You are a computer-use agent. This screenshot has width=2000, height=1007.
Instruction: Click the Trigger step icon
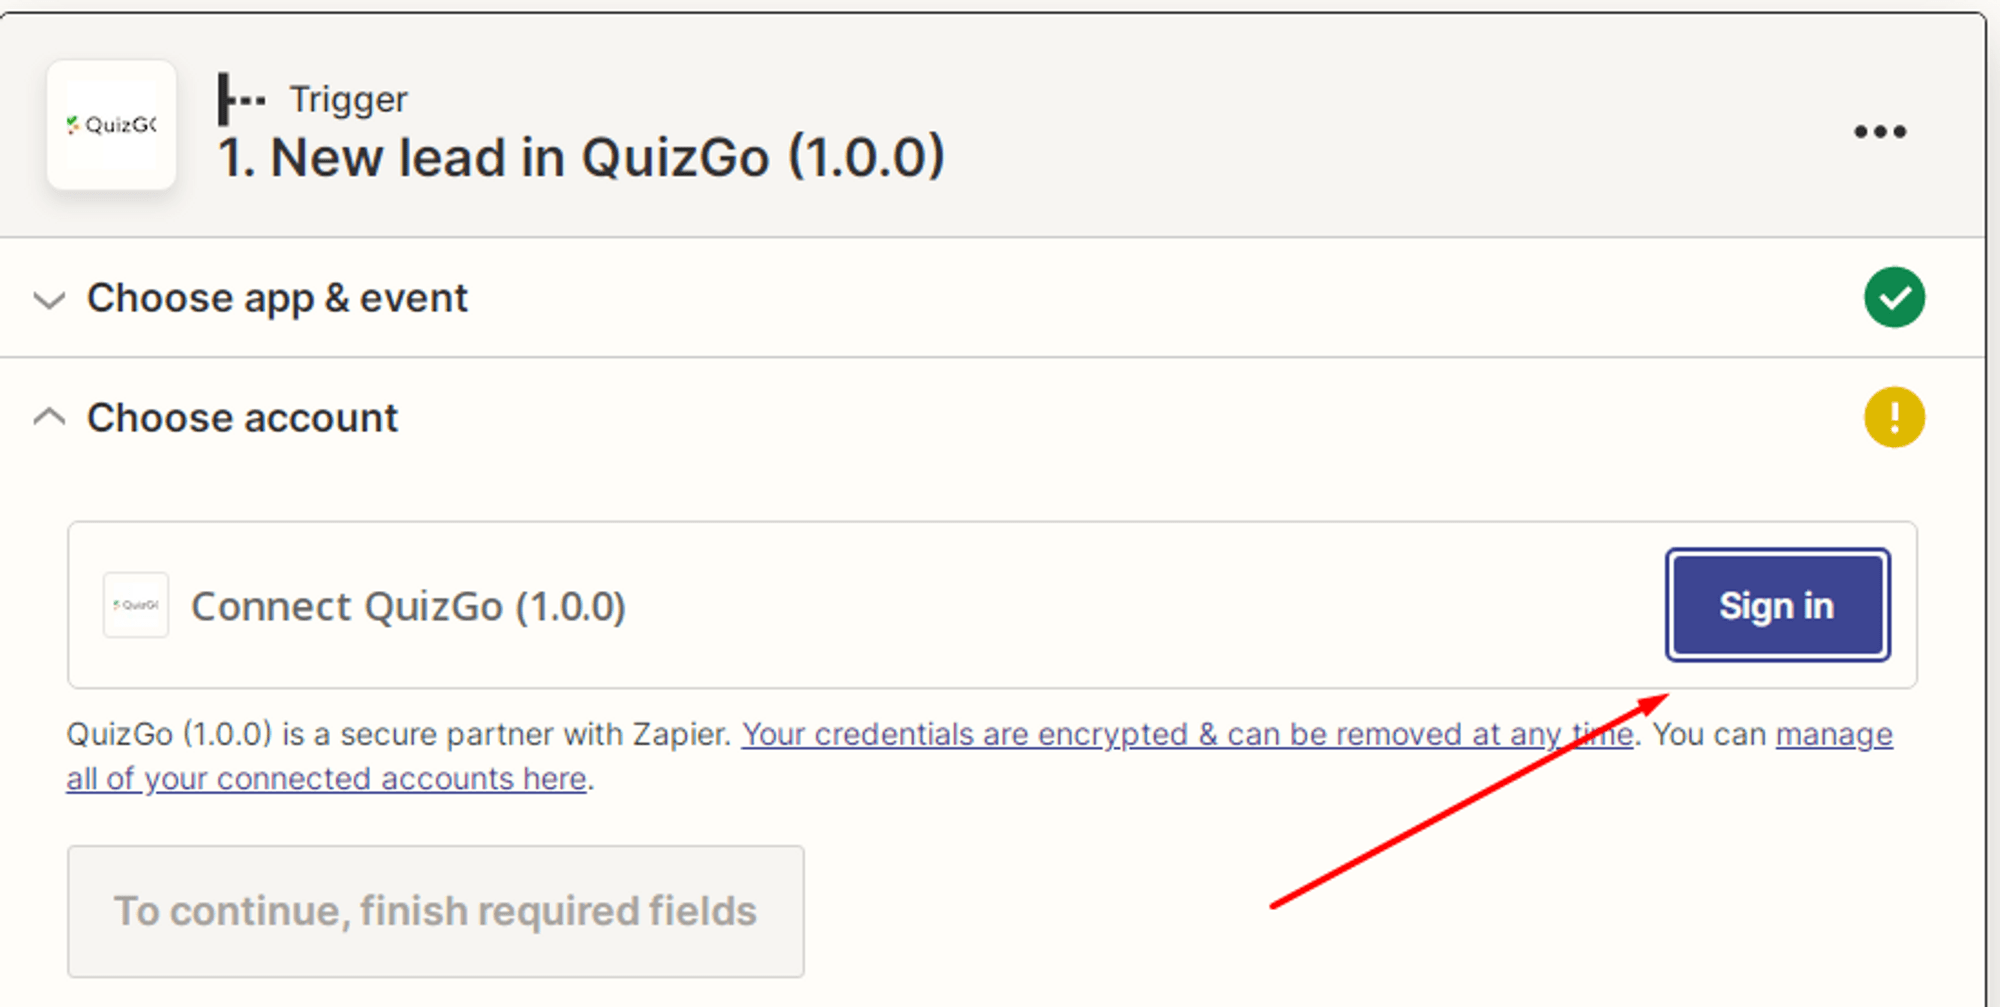241,99
